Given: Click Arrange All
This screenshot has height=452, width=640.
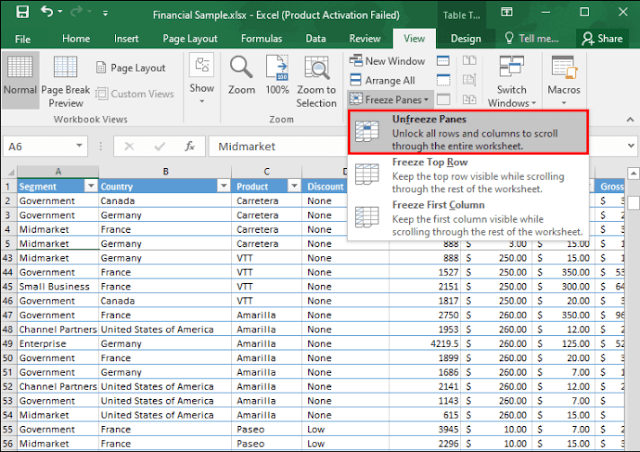Looking at the screenshot, I should coord(382,80).
